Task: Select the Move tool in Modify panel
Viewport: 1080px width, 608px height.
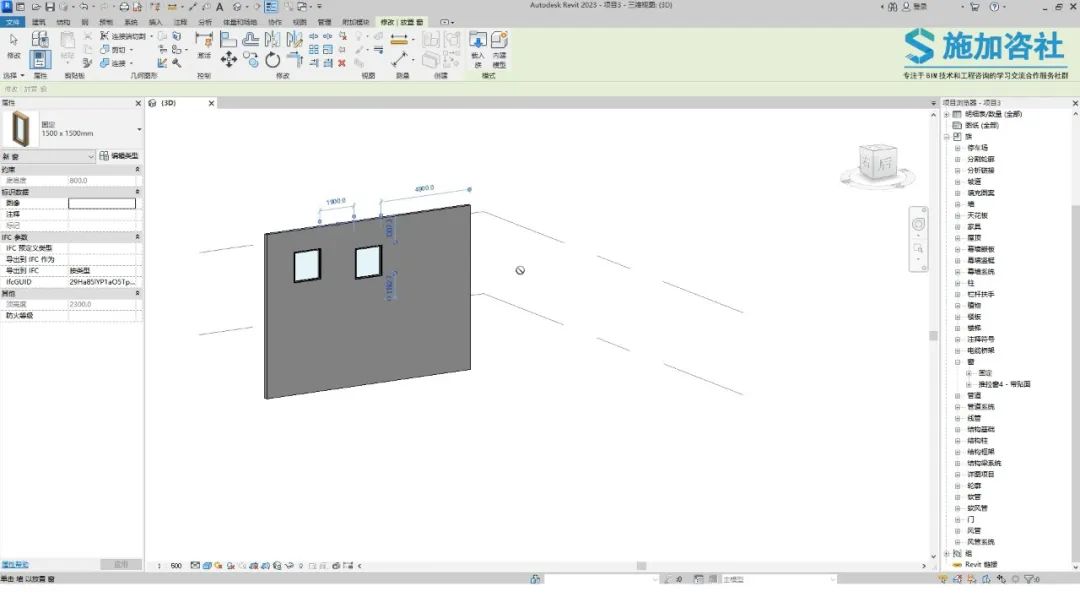Action: (x=229, y=60)
